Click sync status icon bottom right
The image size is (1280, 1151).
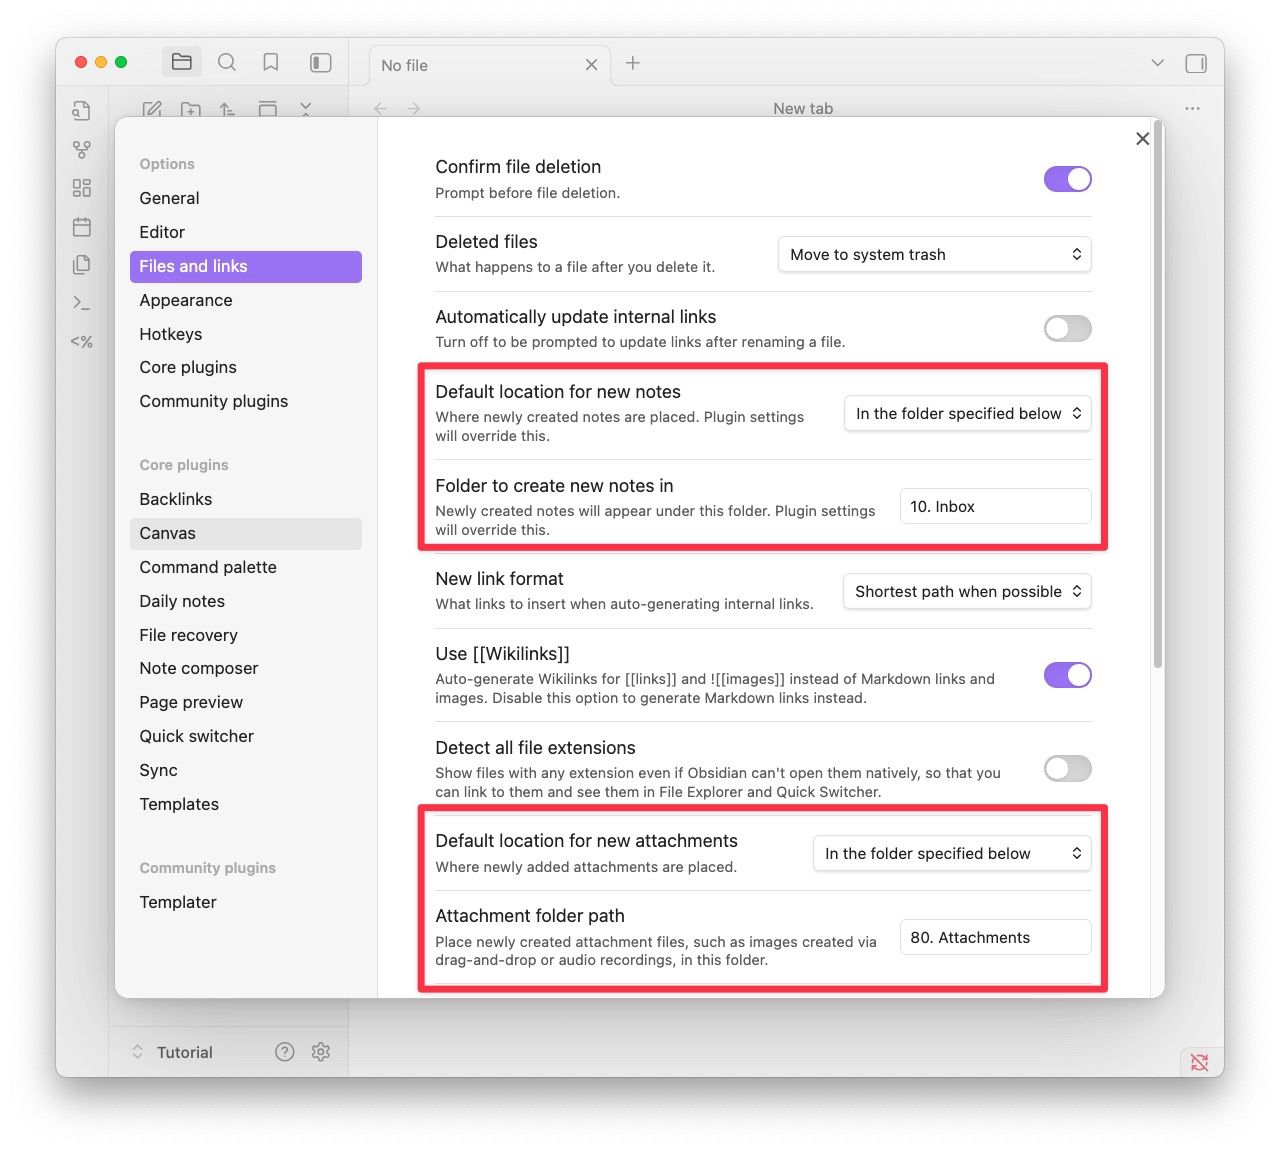tap(1200, 1062)
